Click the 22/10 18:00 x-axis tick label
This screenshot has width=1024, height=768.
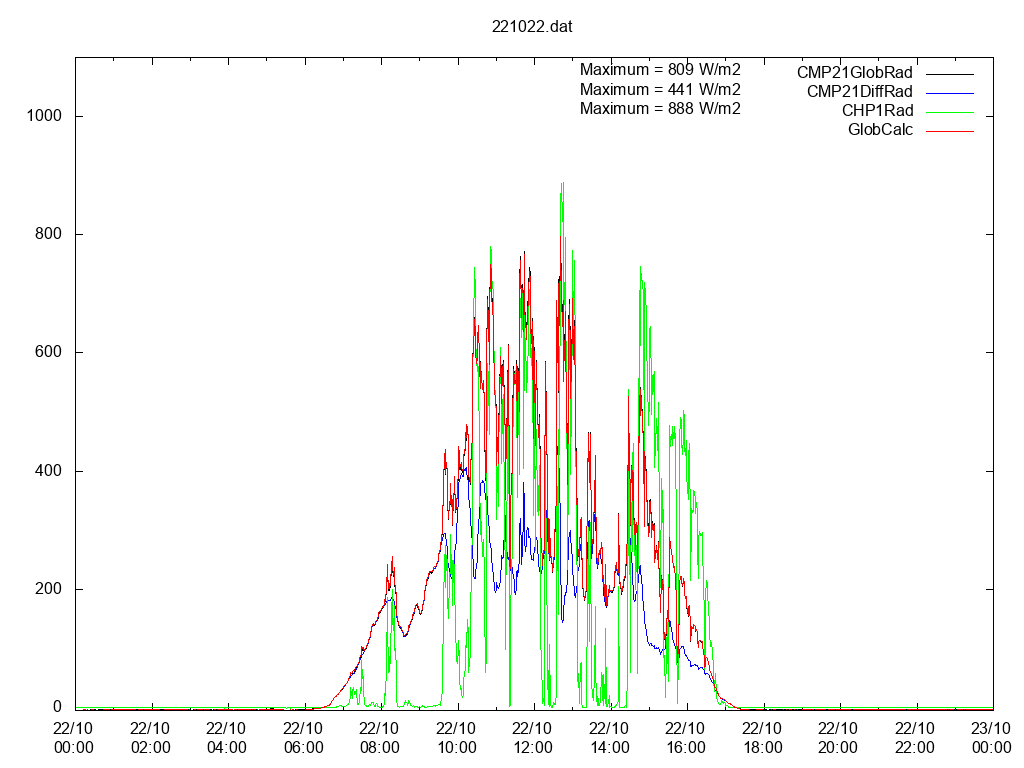[x=762, y=738]
